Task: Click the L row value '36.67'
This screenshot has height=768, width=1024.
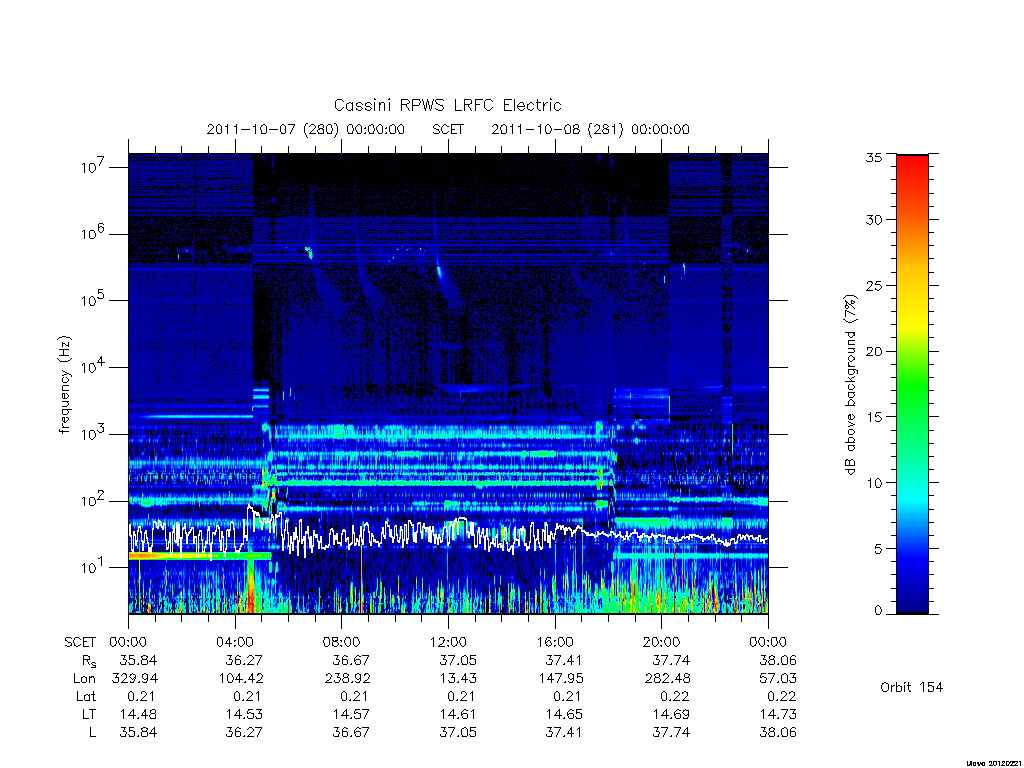Action: click(x=351, y=733)
